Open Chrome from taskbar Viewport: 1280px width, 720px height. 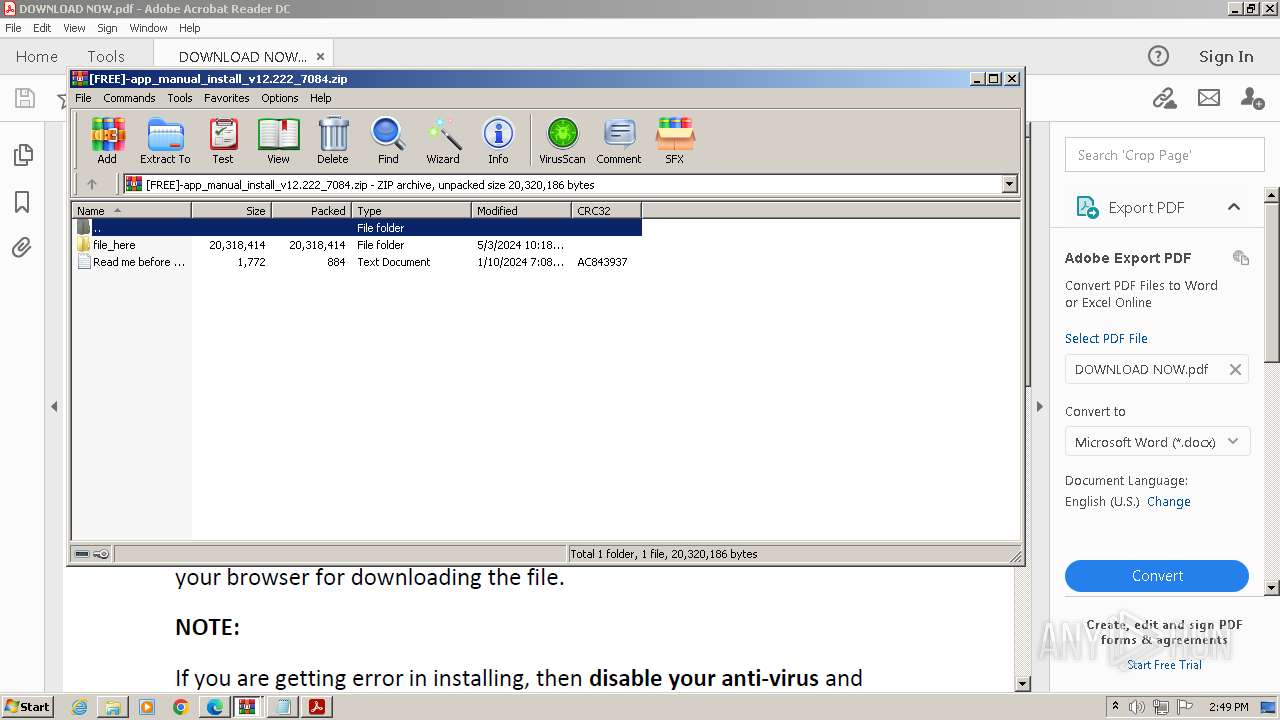(x=180, y=707)
